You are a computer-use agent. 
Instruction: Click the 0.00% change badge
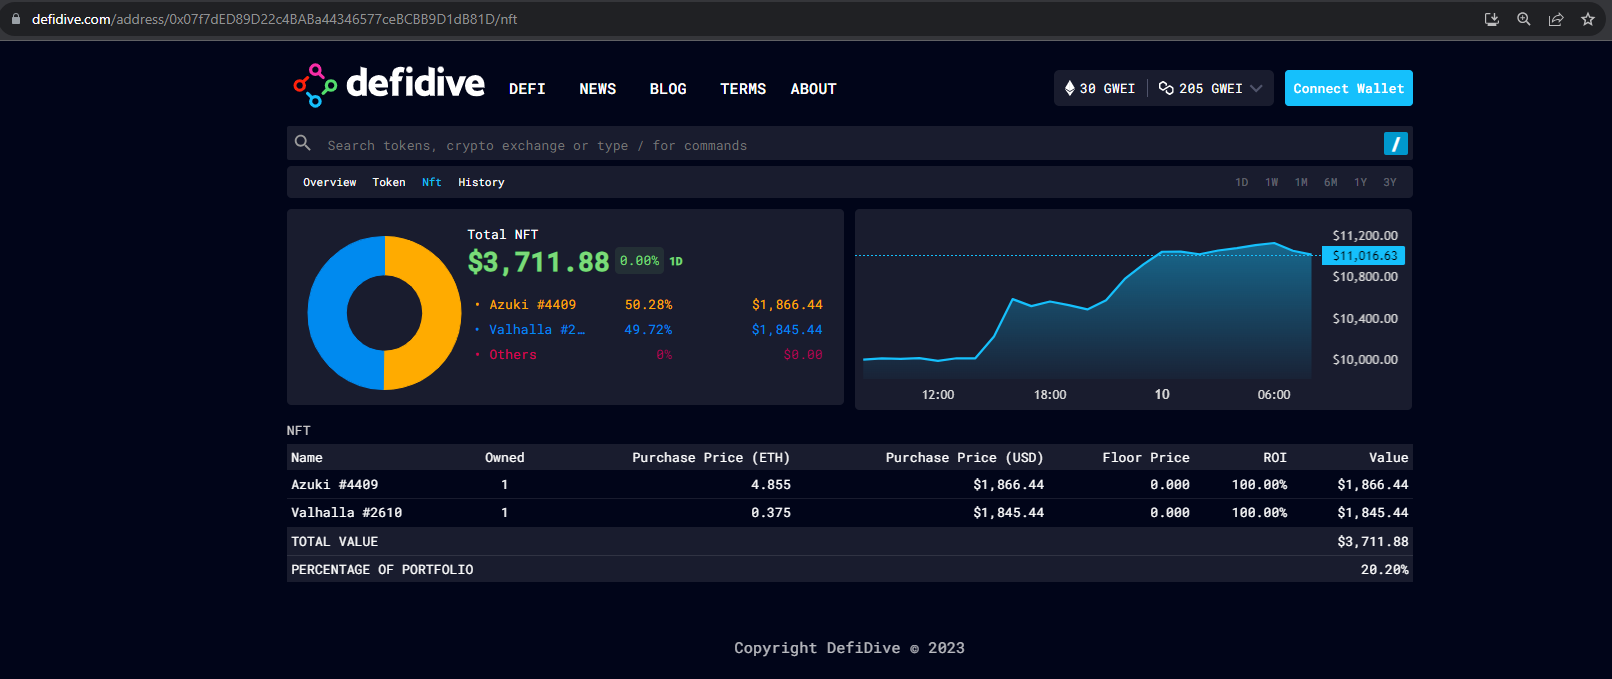pos(639,261)
